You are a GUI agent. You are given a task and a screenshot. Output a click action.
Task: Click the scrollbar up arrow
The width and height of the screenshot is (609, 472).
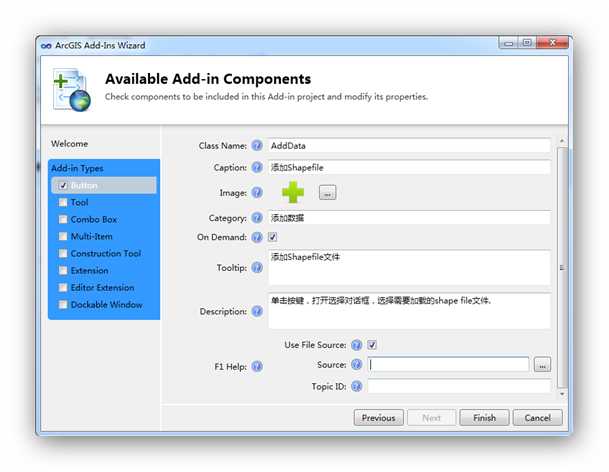562,141
